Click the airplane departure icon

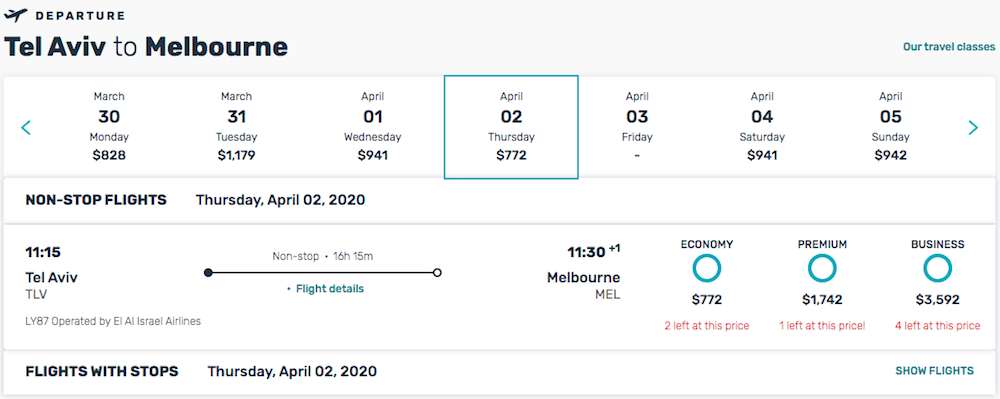pos(16,15)
